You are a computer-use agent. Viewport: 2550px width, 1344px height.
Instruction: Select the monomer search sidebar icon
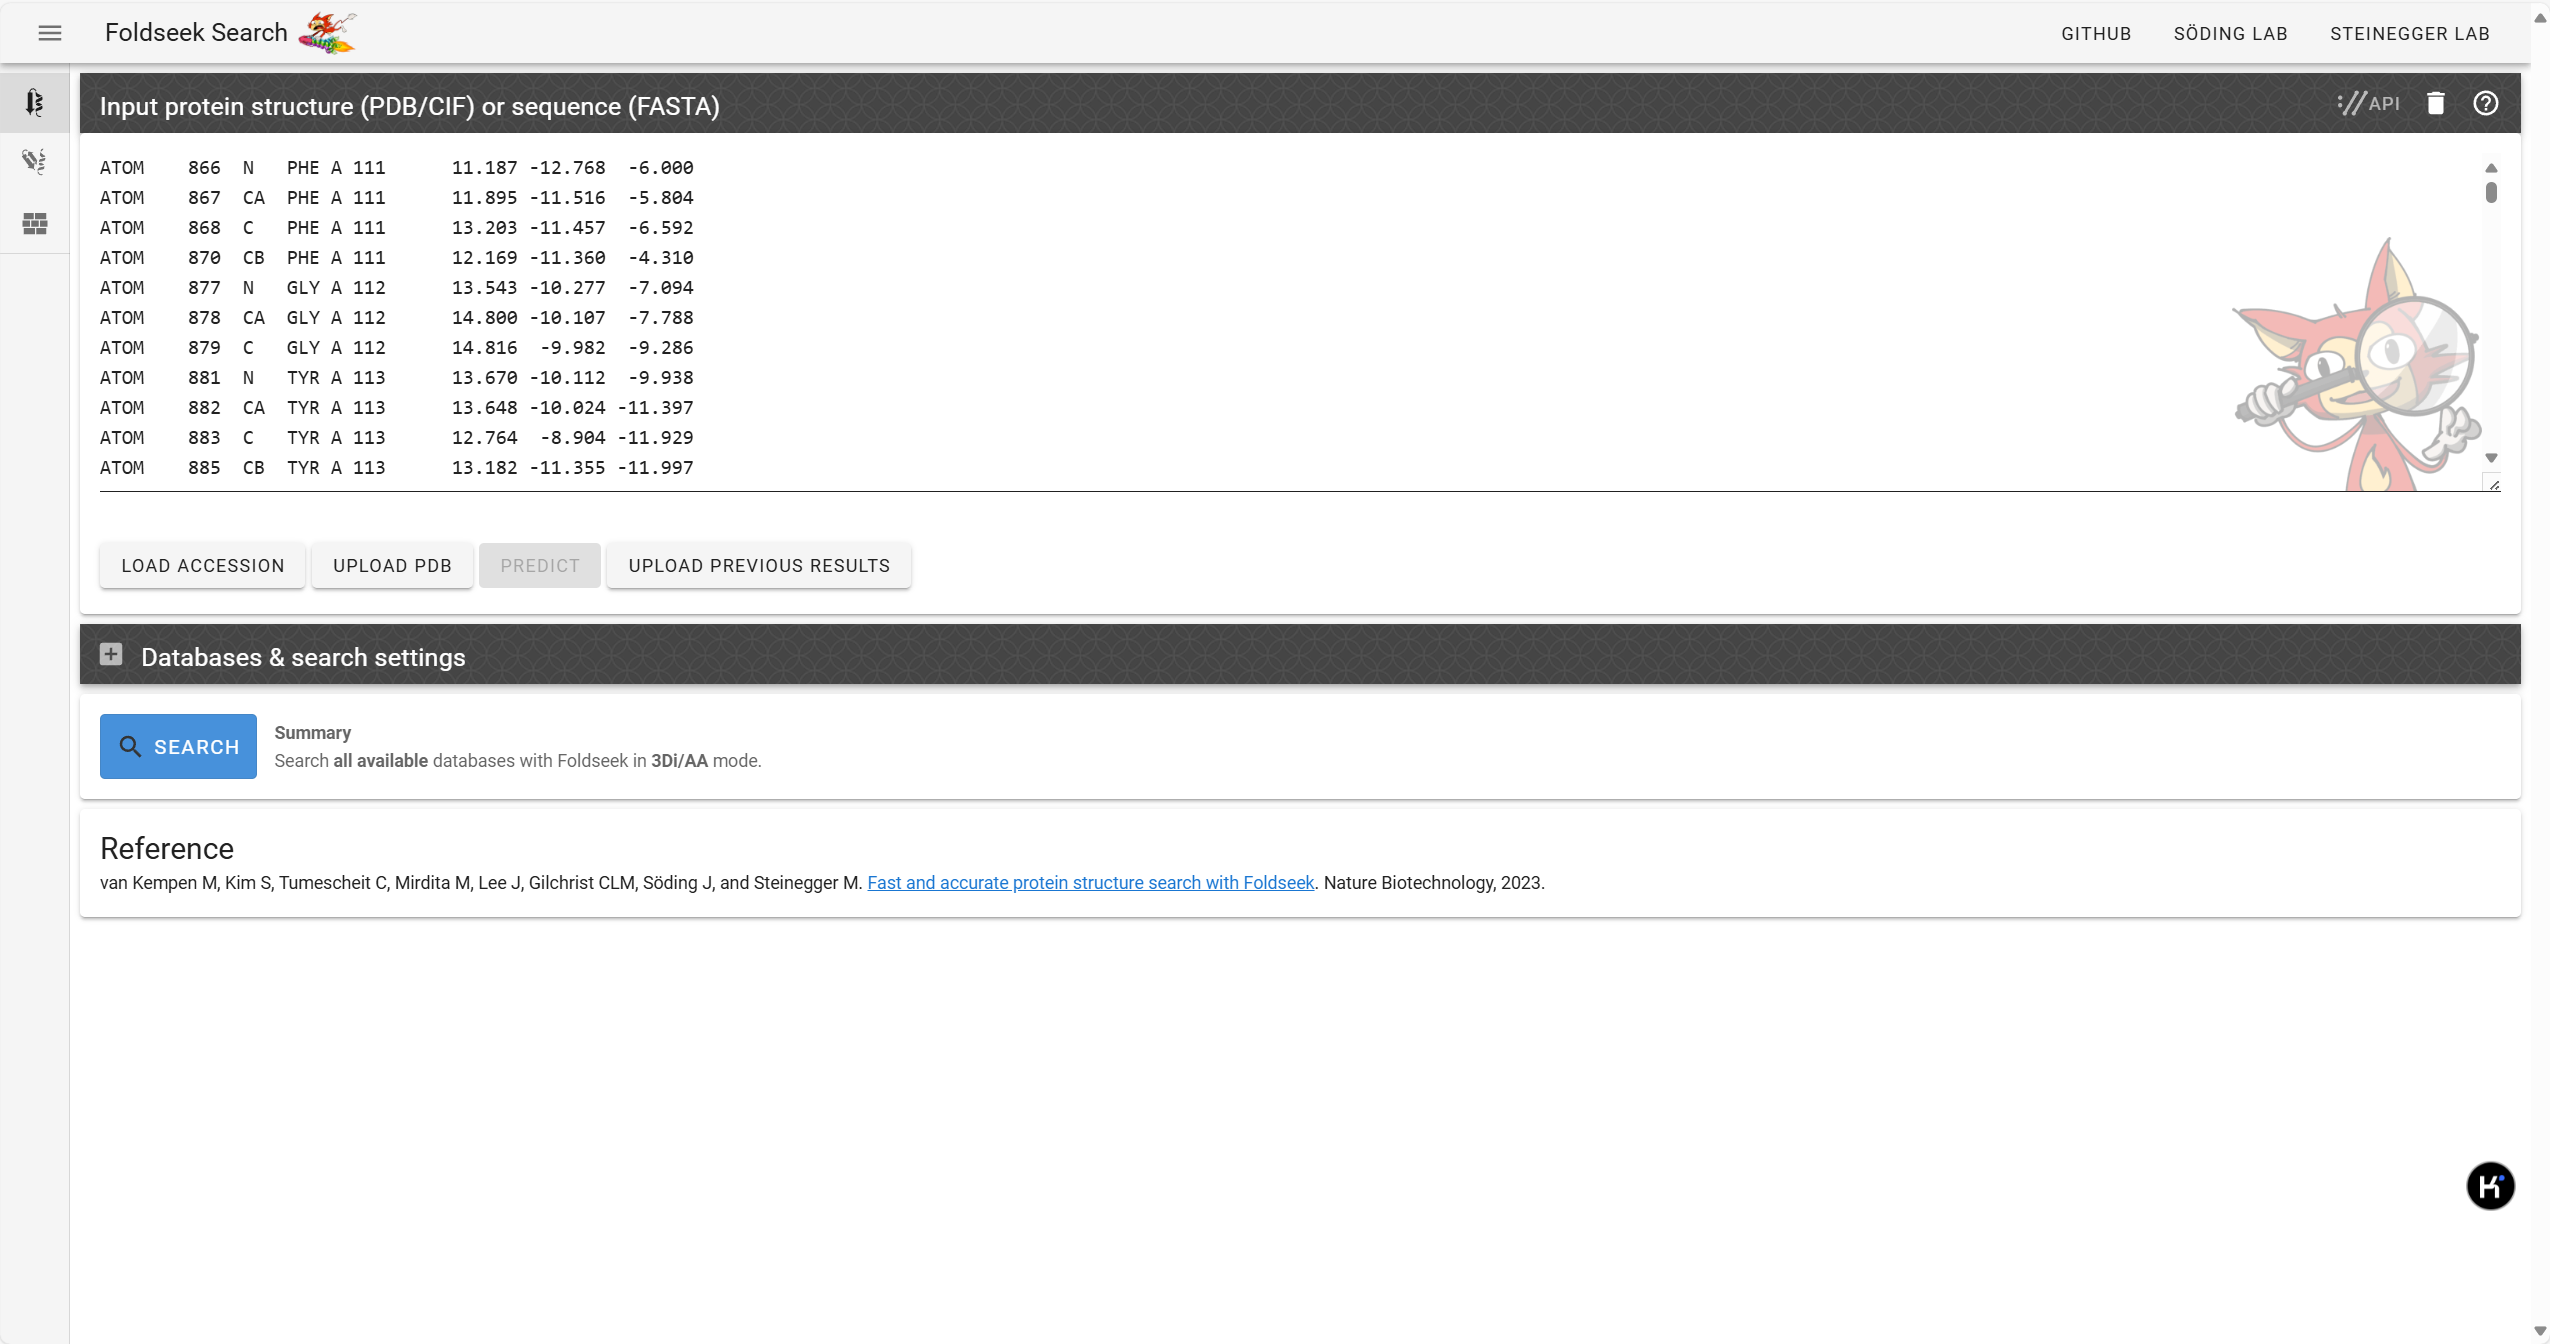pos(35,102)
